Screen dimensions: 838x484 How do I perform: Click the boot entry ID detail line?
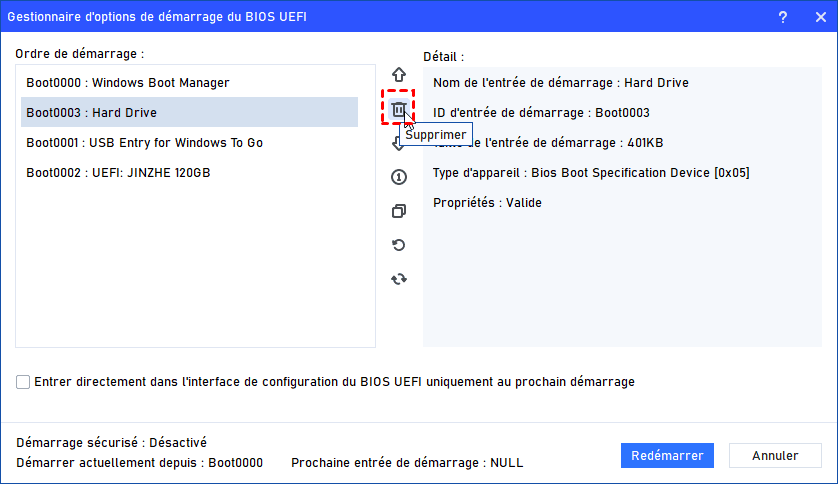[541, 113]
